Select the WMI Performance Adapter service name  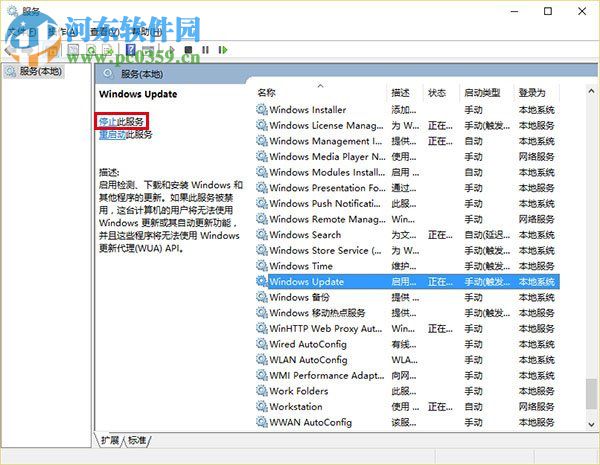pyautogui.click(x=327, y=375)
